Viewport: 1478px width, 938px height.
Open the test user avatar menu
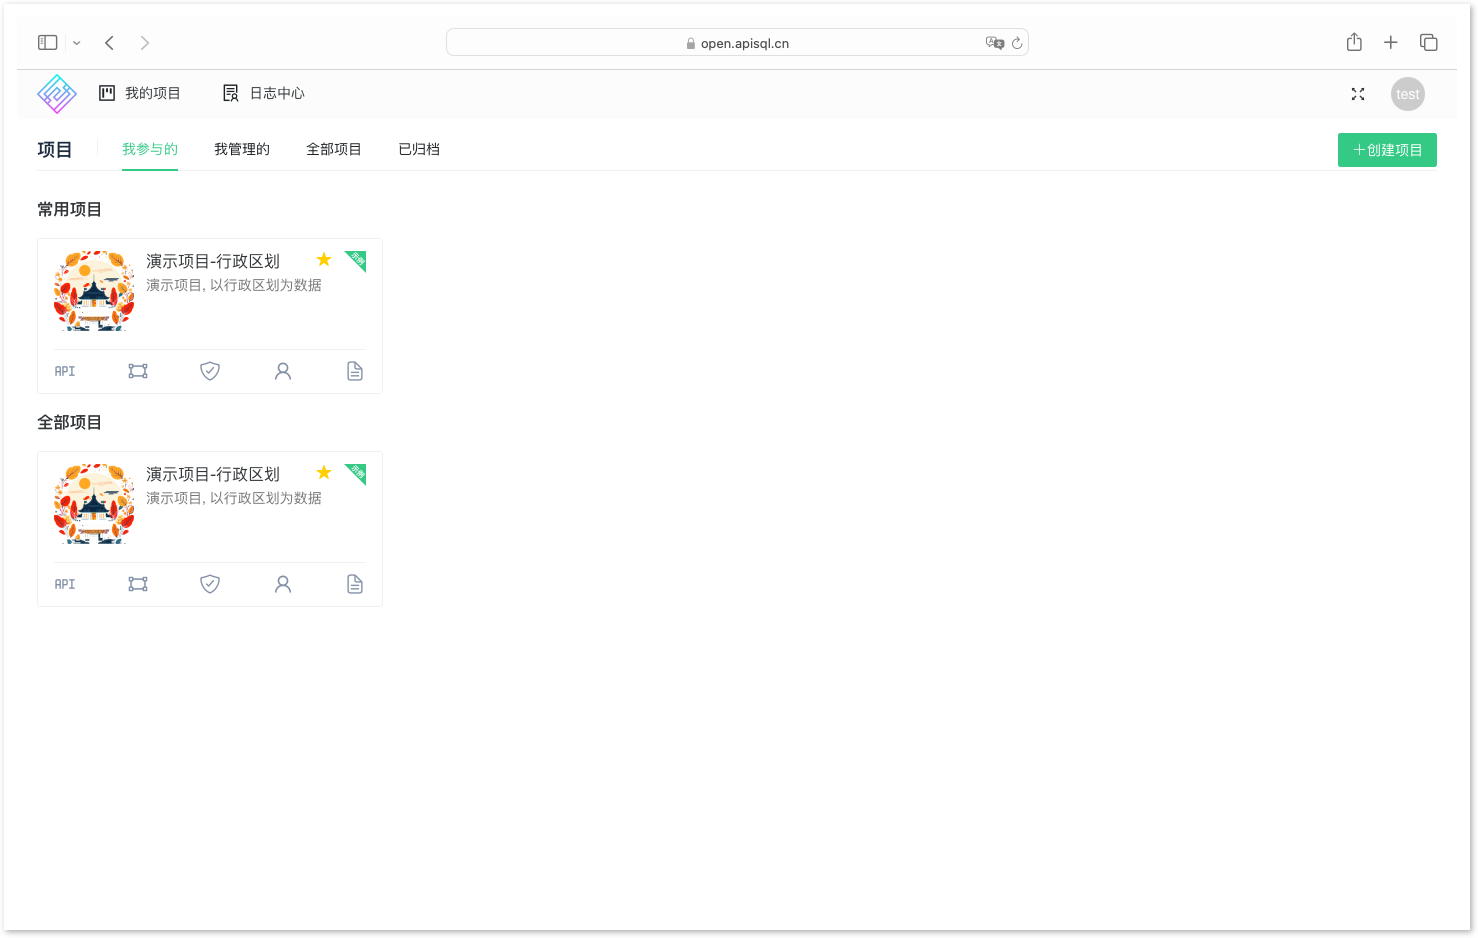click(x=1407, y=94)
